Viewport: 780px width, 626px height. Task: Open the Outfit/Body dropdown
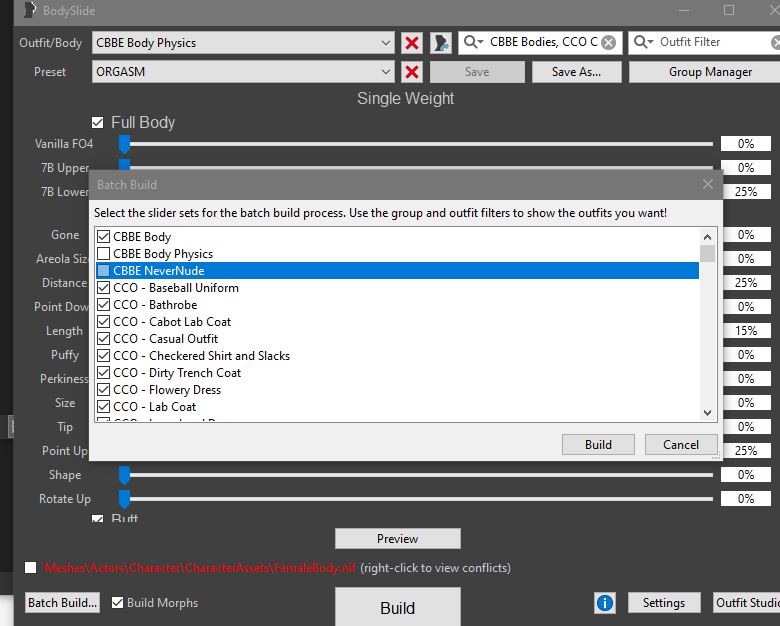point(387,43)
